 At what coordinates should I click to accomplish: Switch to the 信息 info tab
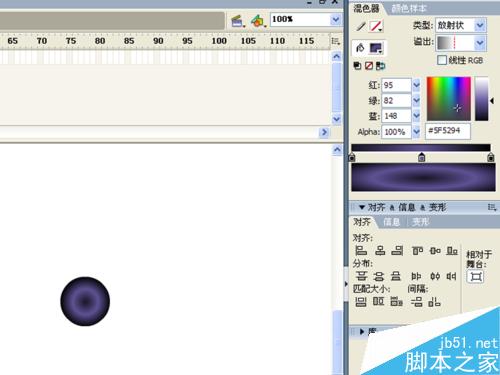[x=391, y=222]
